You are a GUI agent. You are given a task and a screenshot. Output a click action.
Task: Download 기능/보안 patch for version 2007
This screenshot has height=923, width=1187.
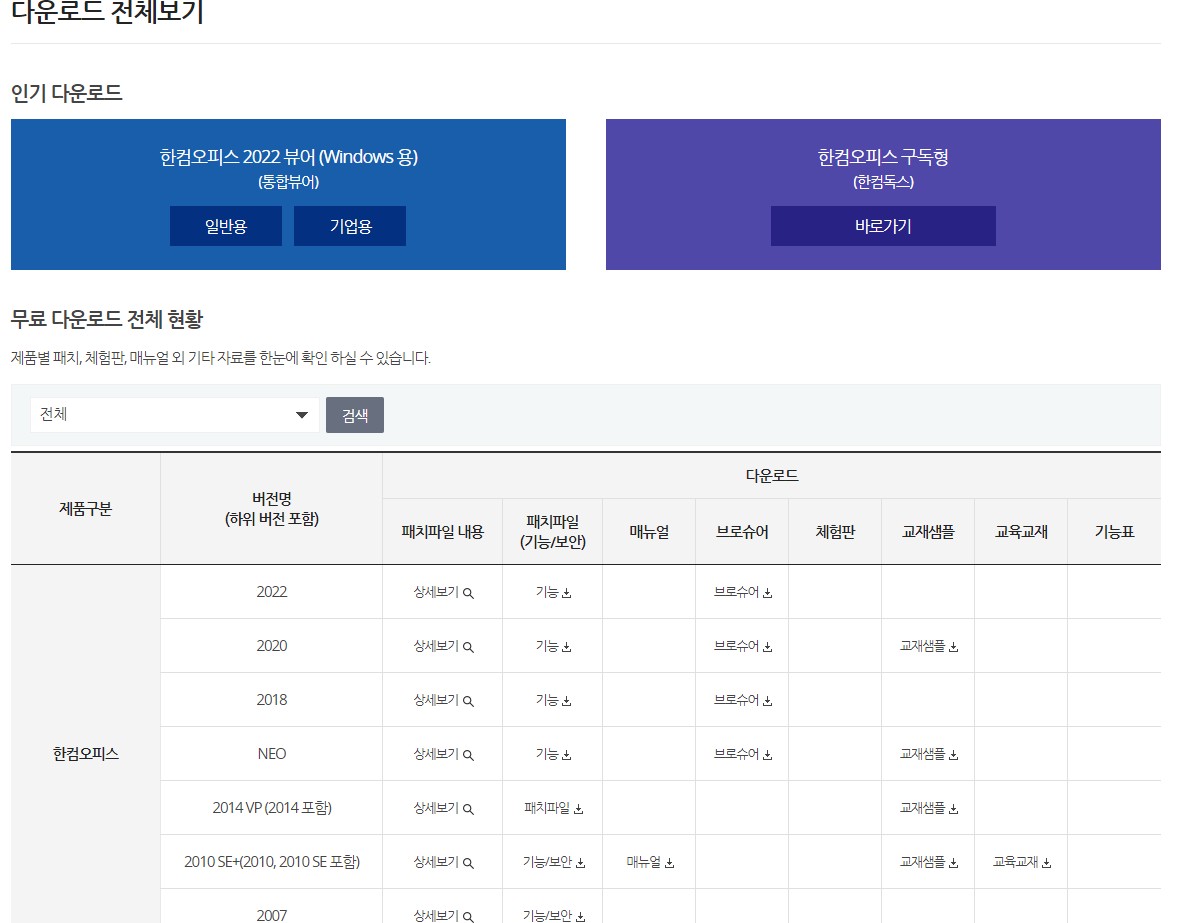click(553, 915)
